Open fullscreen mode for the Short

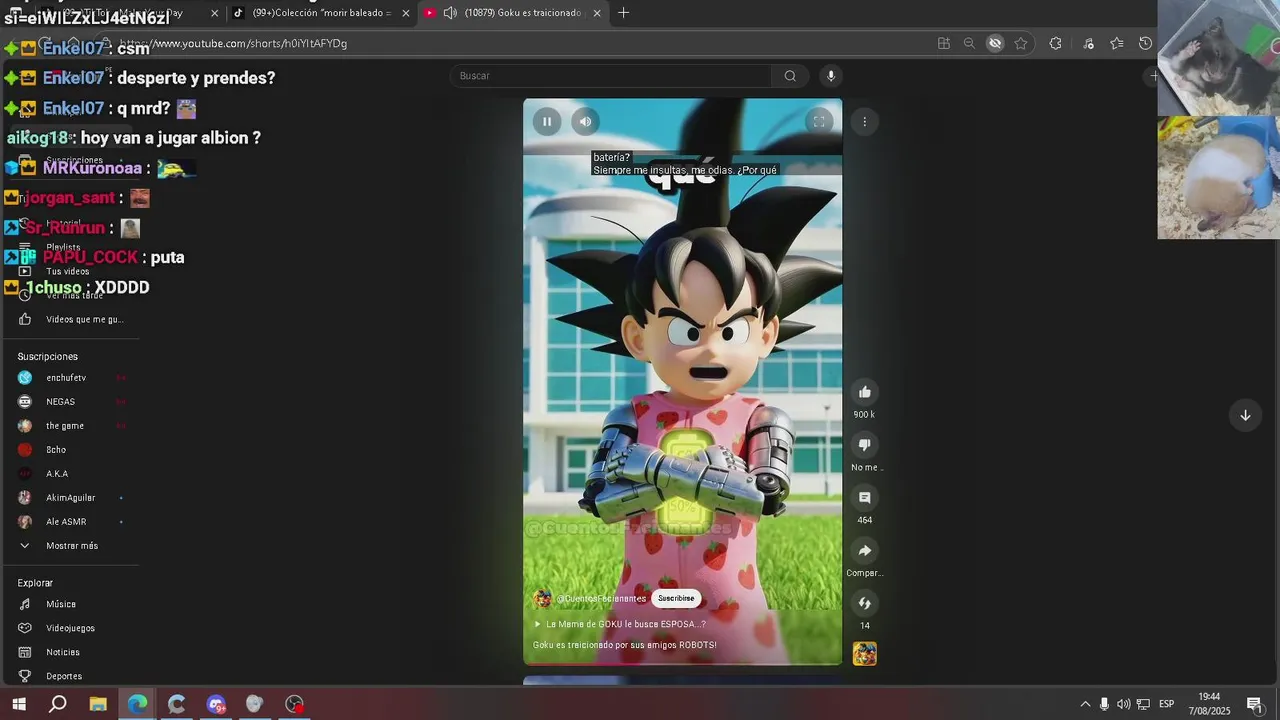(x=819, y=122)
